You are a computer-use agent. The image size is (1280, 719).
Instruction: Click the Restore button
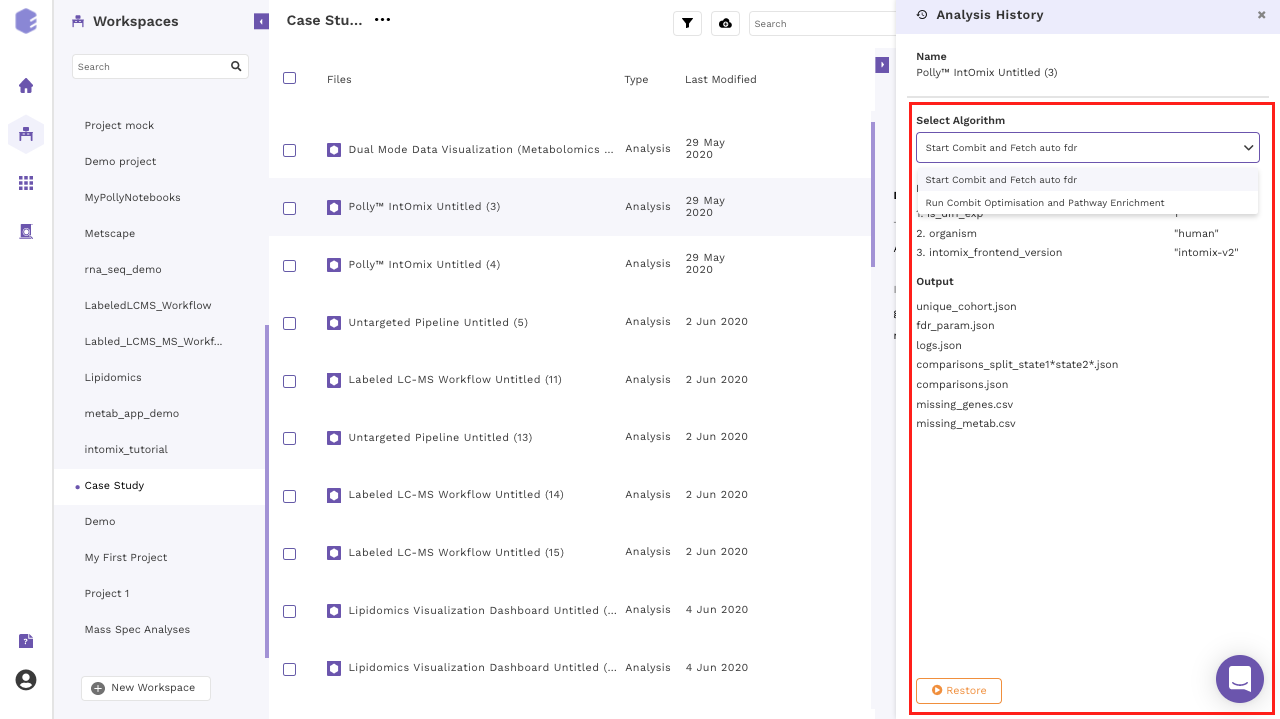959,690
